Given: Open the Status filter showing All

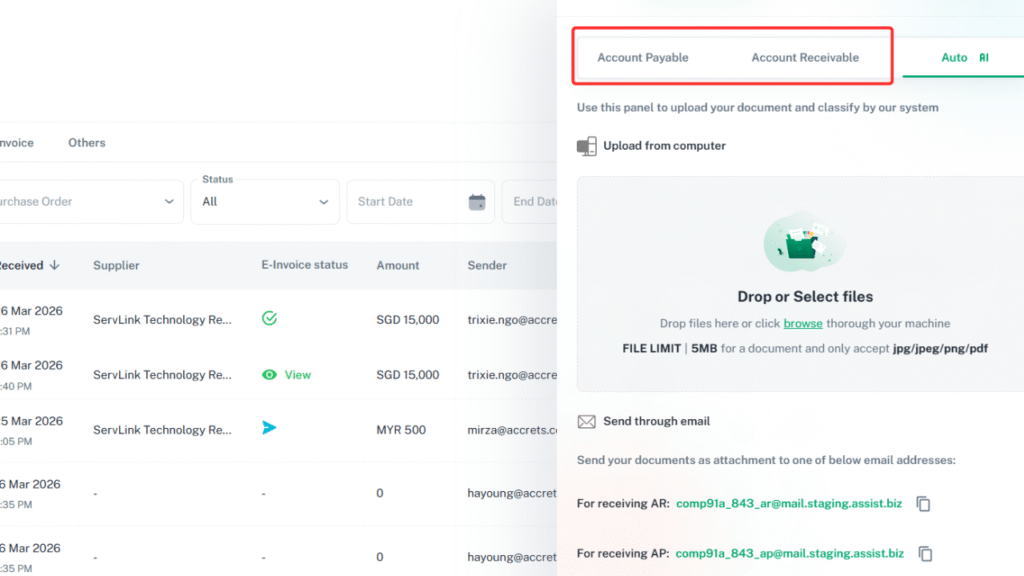Looking at the screenshot, I should point(264,201).
